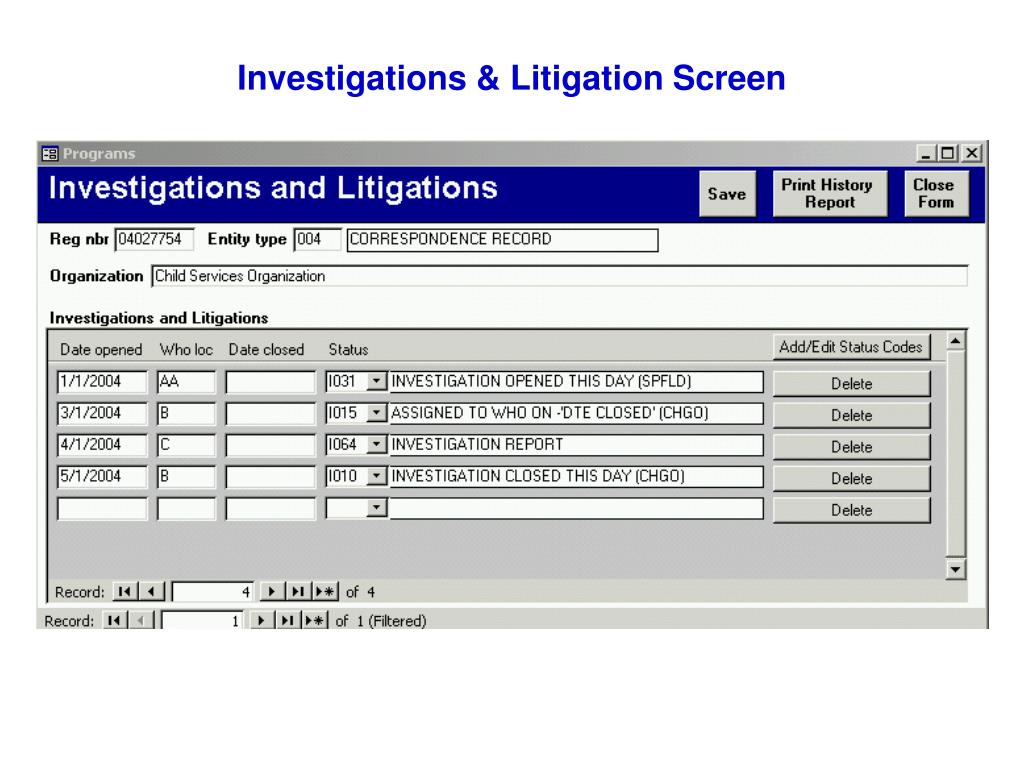Go to first record in inner navigator

pyautogui.click(x=124, y=592)
